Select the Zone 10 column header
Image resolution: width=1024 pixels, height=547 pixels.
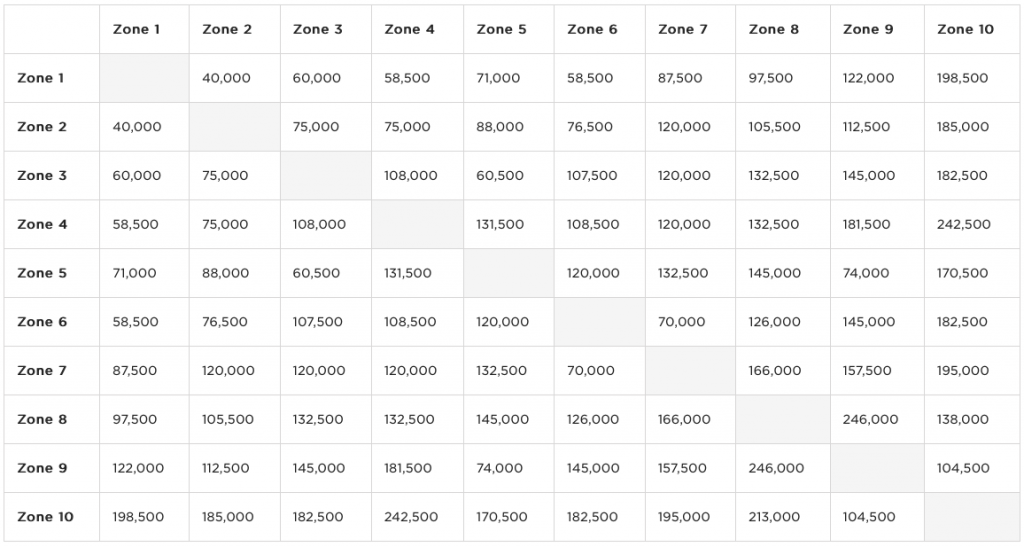pos(965,29)
